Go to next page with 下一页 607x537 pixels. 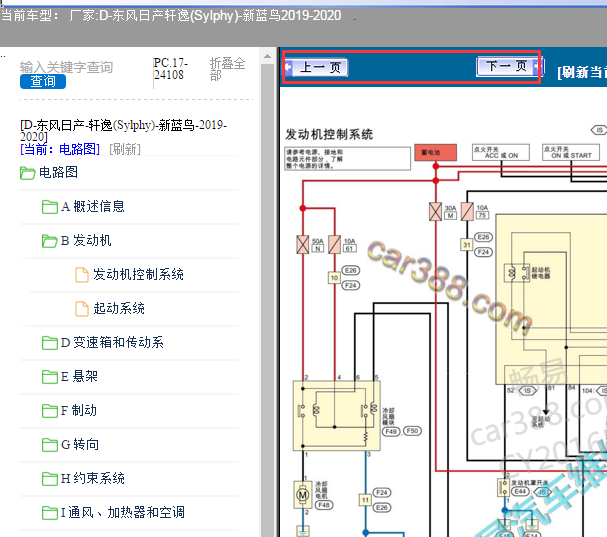pyautogui.click(x=510, y=66)
